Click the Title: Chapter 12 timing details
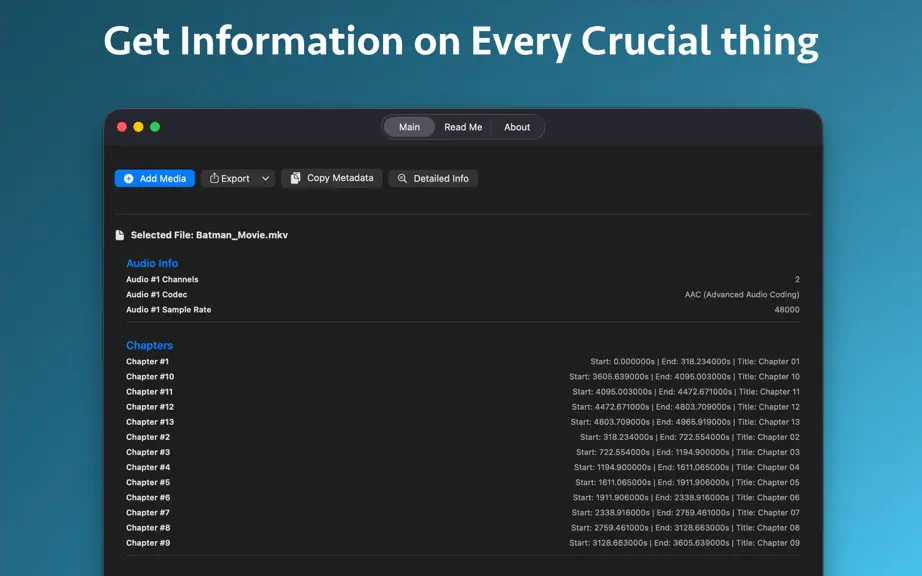The width and height of the screenshot is (922, 576). [x=686, y=407]
